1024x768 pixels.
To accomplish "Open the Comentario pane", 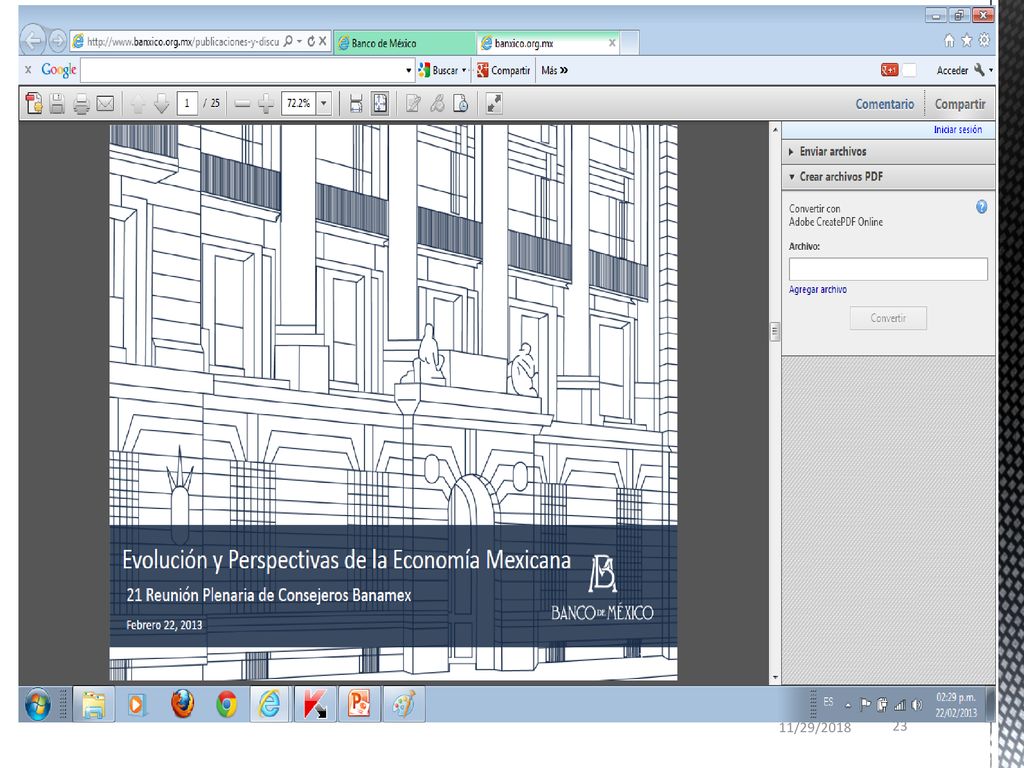I will (x=885, y=104).
